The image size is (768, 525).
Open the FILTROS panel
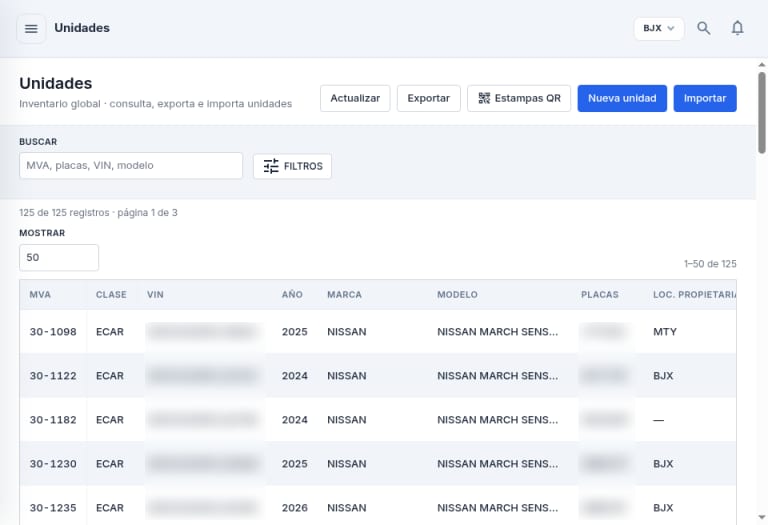(292, 167)
